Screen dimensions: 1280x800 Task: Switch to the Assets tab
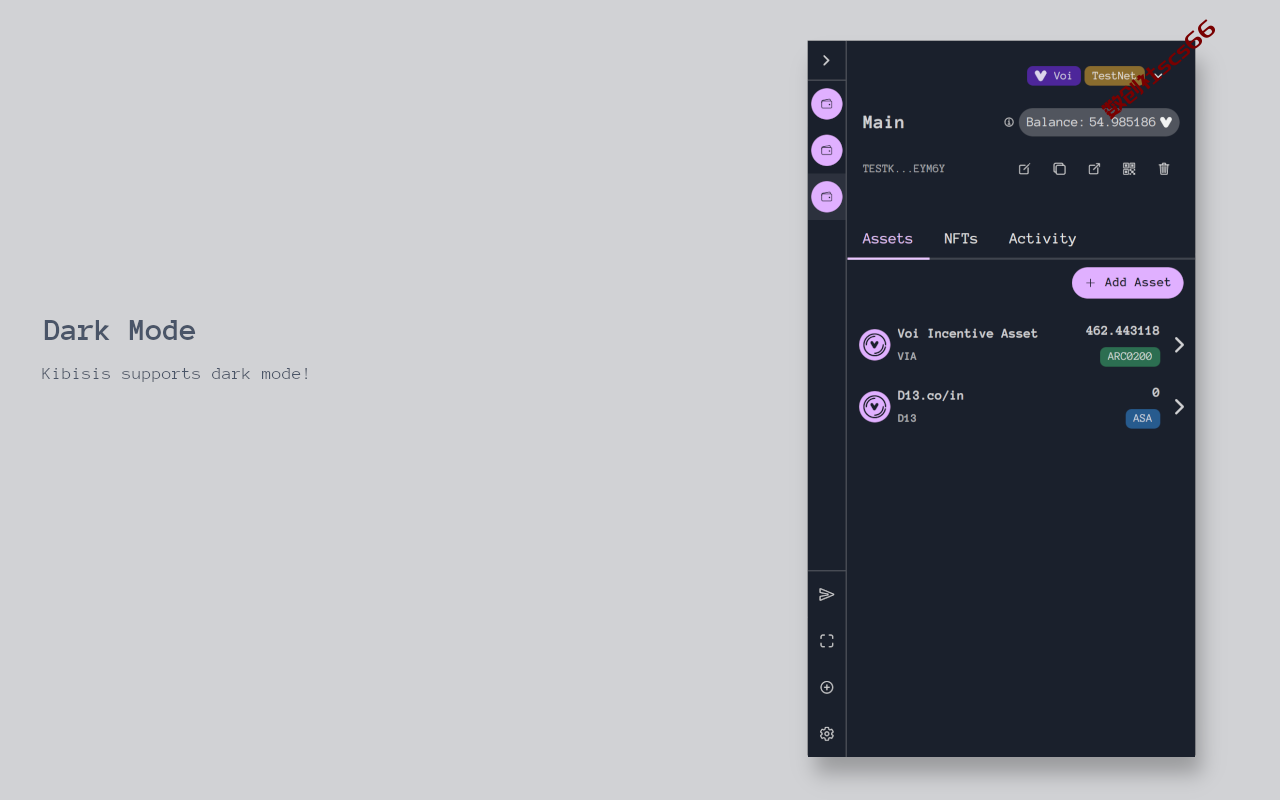tap(888, 239)
